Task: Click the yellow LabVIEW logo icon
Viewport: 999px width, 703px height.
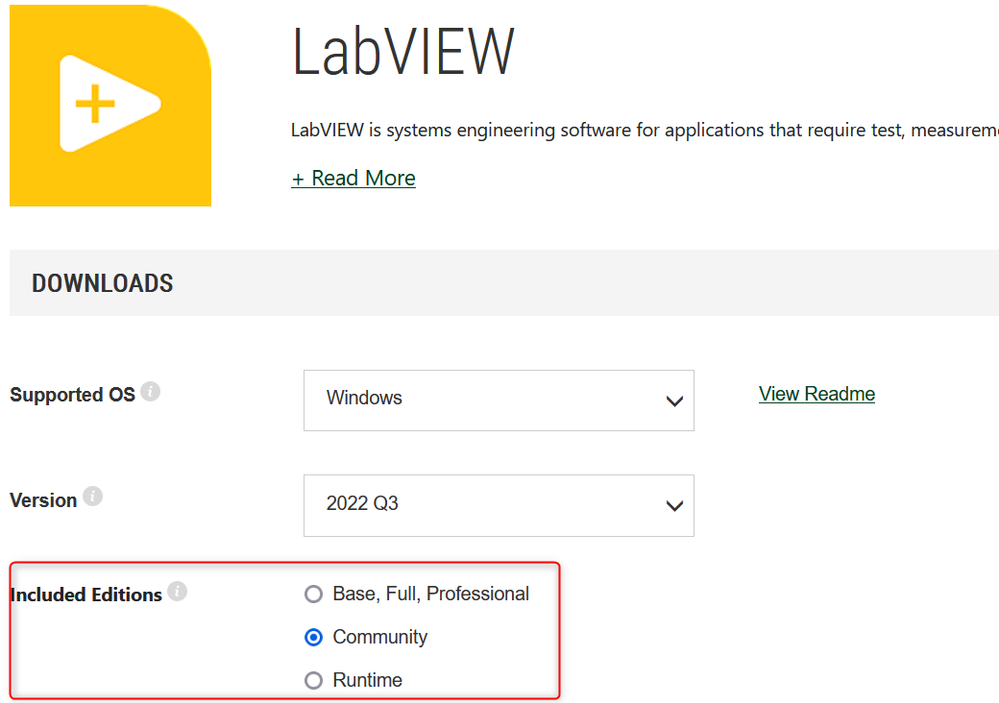Action: pos(110,105)
